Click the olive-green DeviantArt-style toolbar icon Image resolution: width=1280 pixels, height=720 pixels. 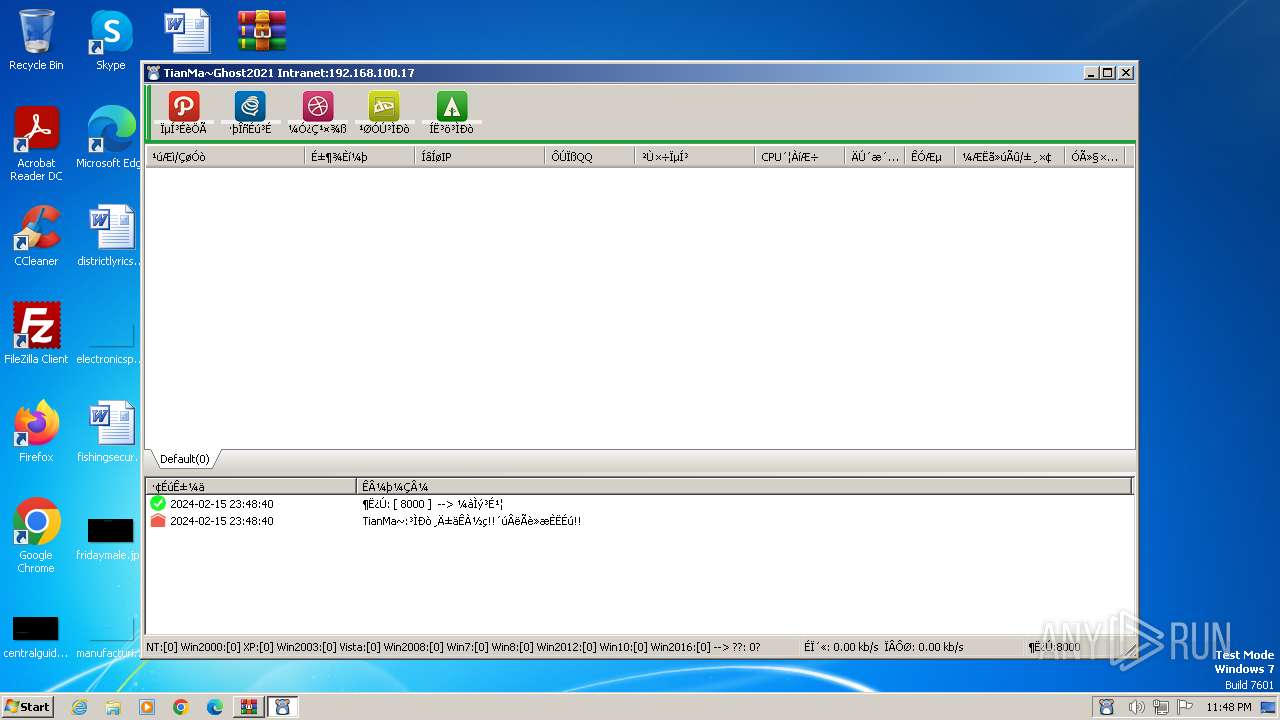384,106
